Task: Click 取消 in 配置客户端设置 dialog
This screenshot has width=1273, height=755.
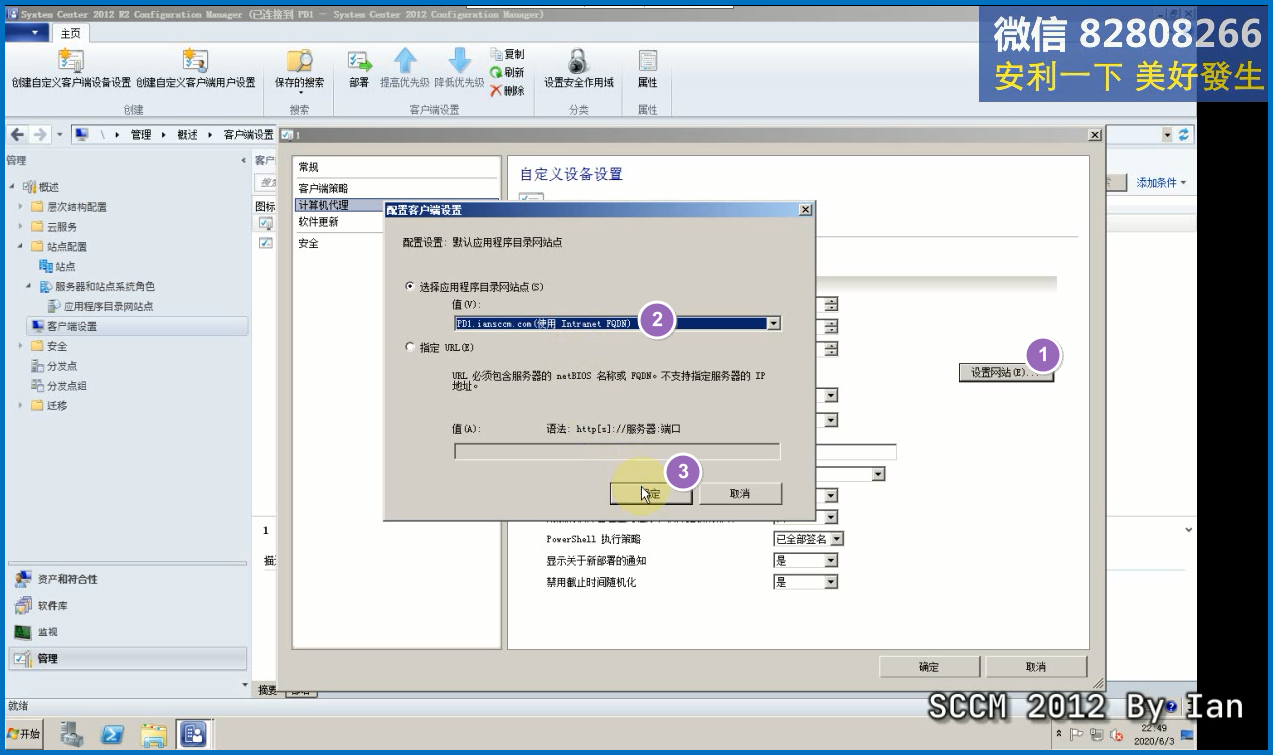Action: pos(740,494)
